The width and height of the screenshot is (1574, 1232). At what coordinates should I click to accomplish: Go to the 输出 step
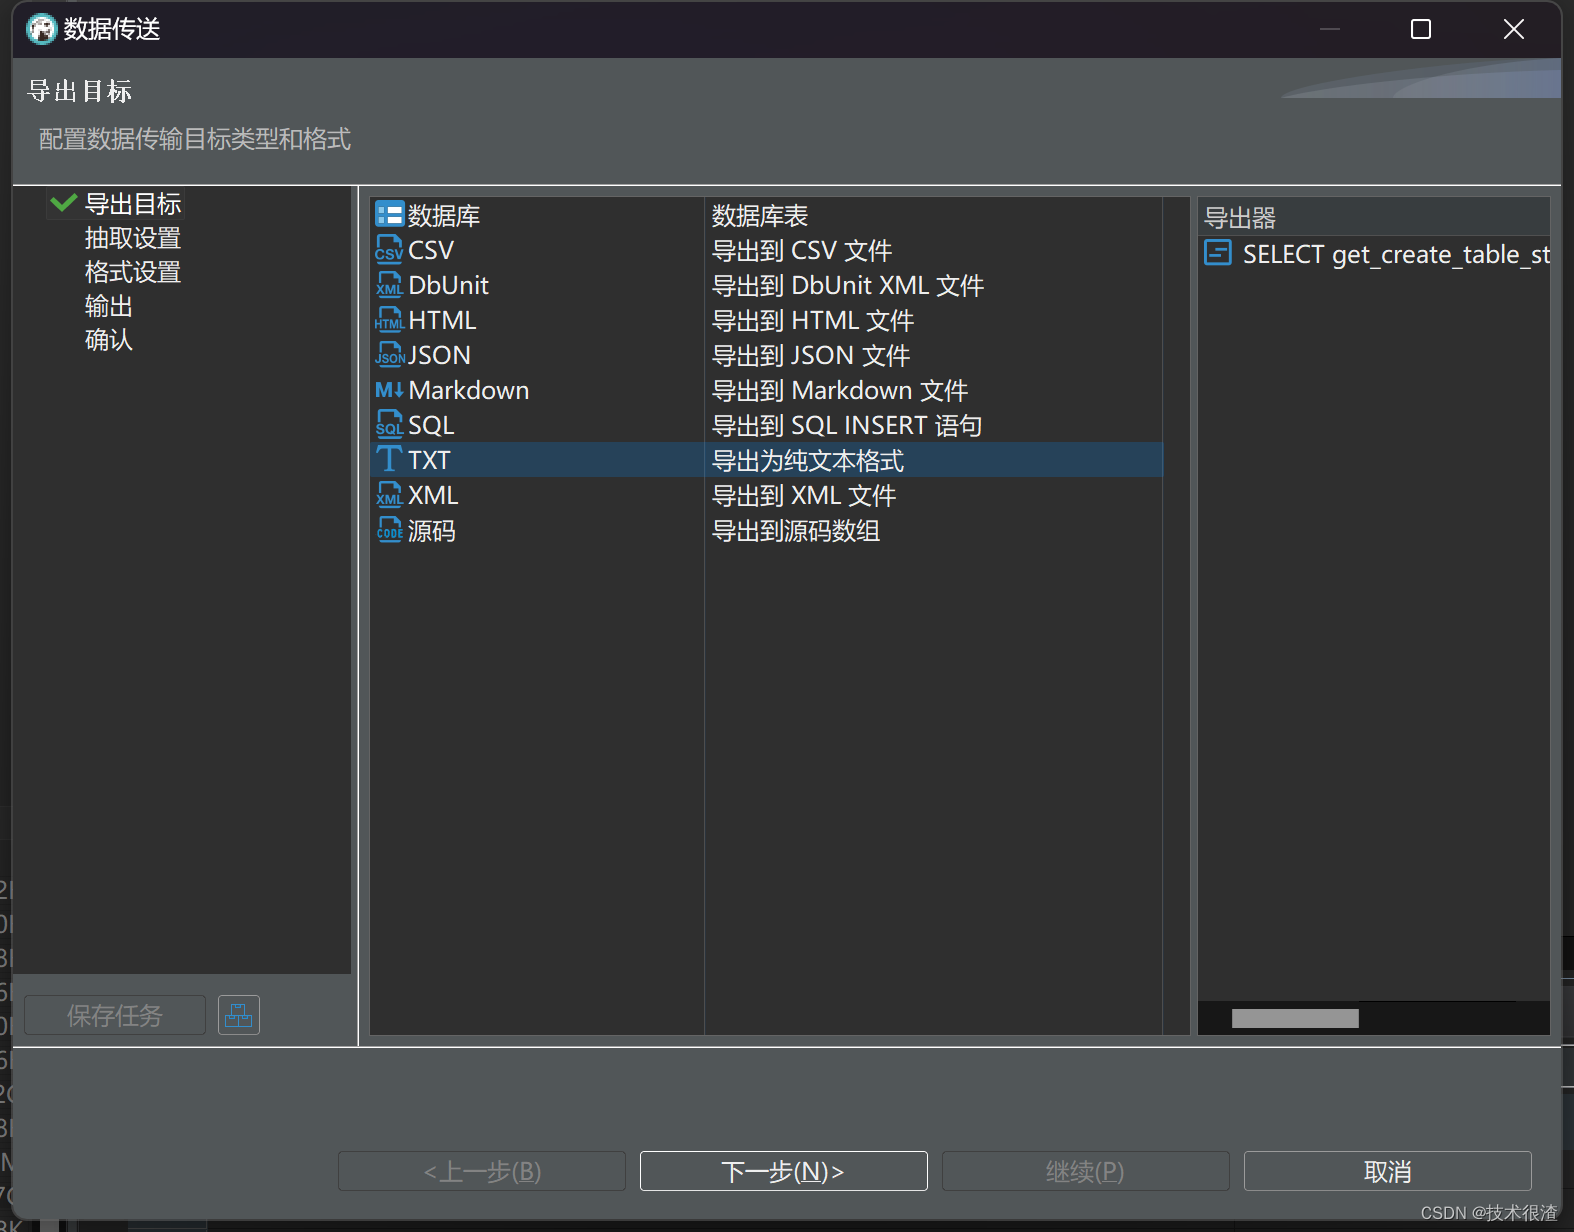point(109,306)
